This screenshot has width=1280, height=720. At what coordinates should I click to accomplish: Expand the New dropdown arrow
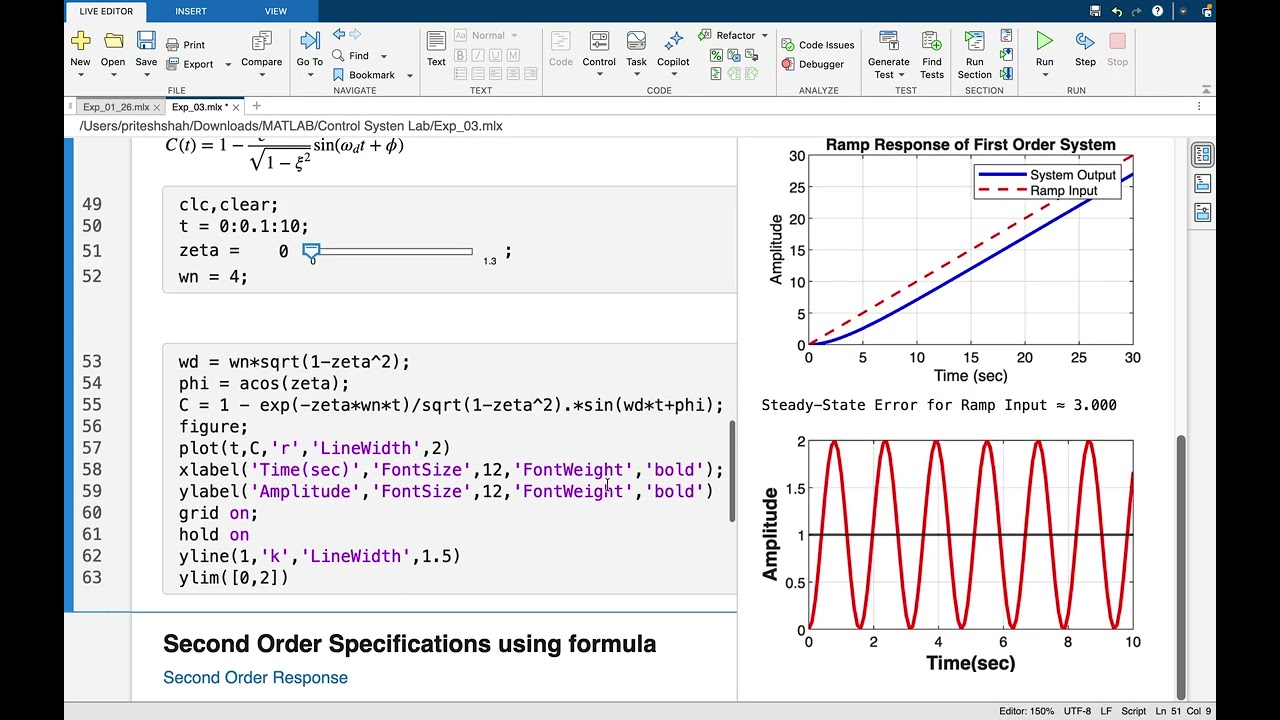(80, 75)
